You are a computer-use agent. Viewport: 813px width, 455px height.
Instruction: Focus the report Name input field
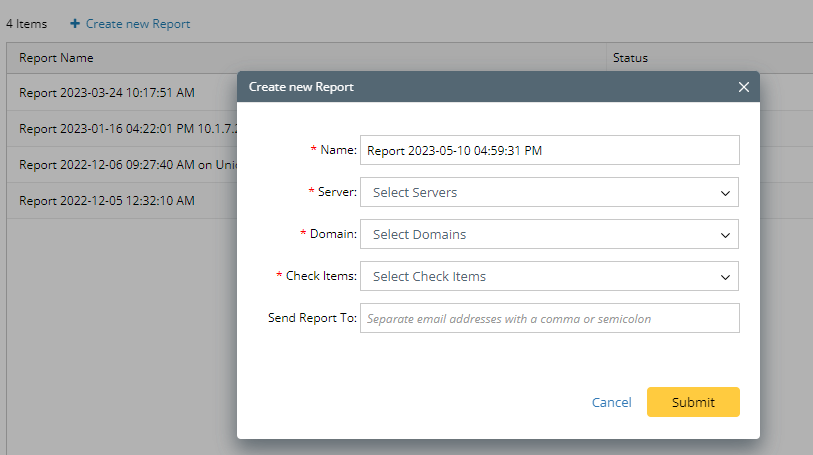point(548,150)
